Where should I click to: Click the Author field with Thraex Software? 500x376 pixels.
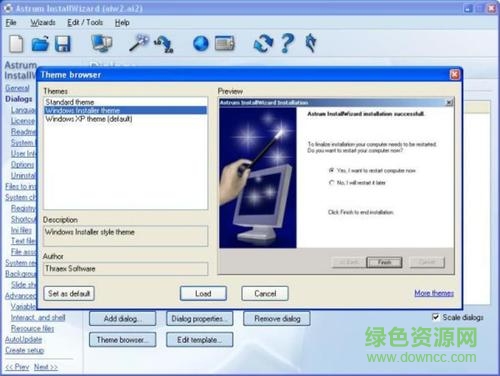click(125, 269)
